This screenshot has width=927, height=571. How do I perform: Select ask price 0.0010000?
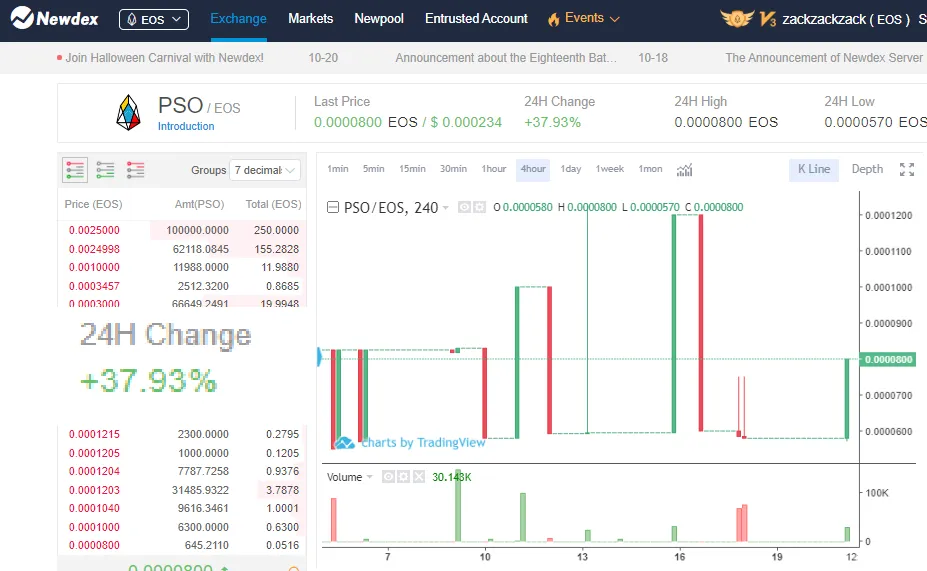coord(94,267)
